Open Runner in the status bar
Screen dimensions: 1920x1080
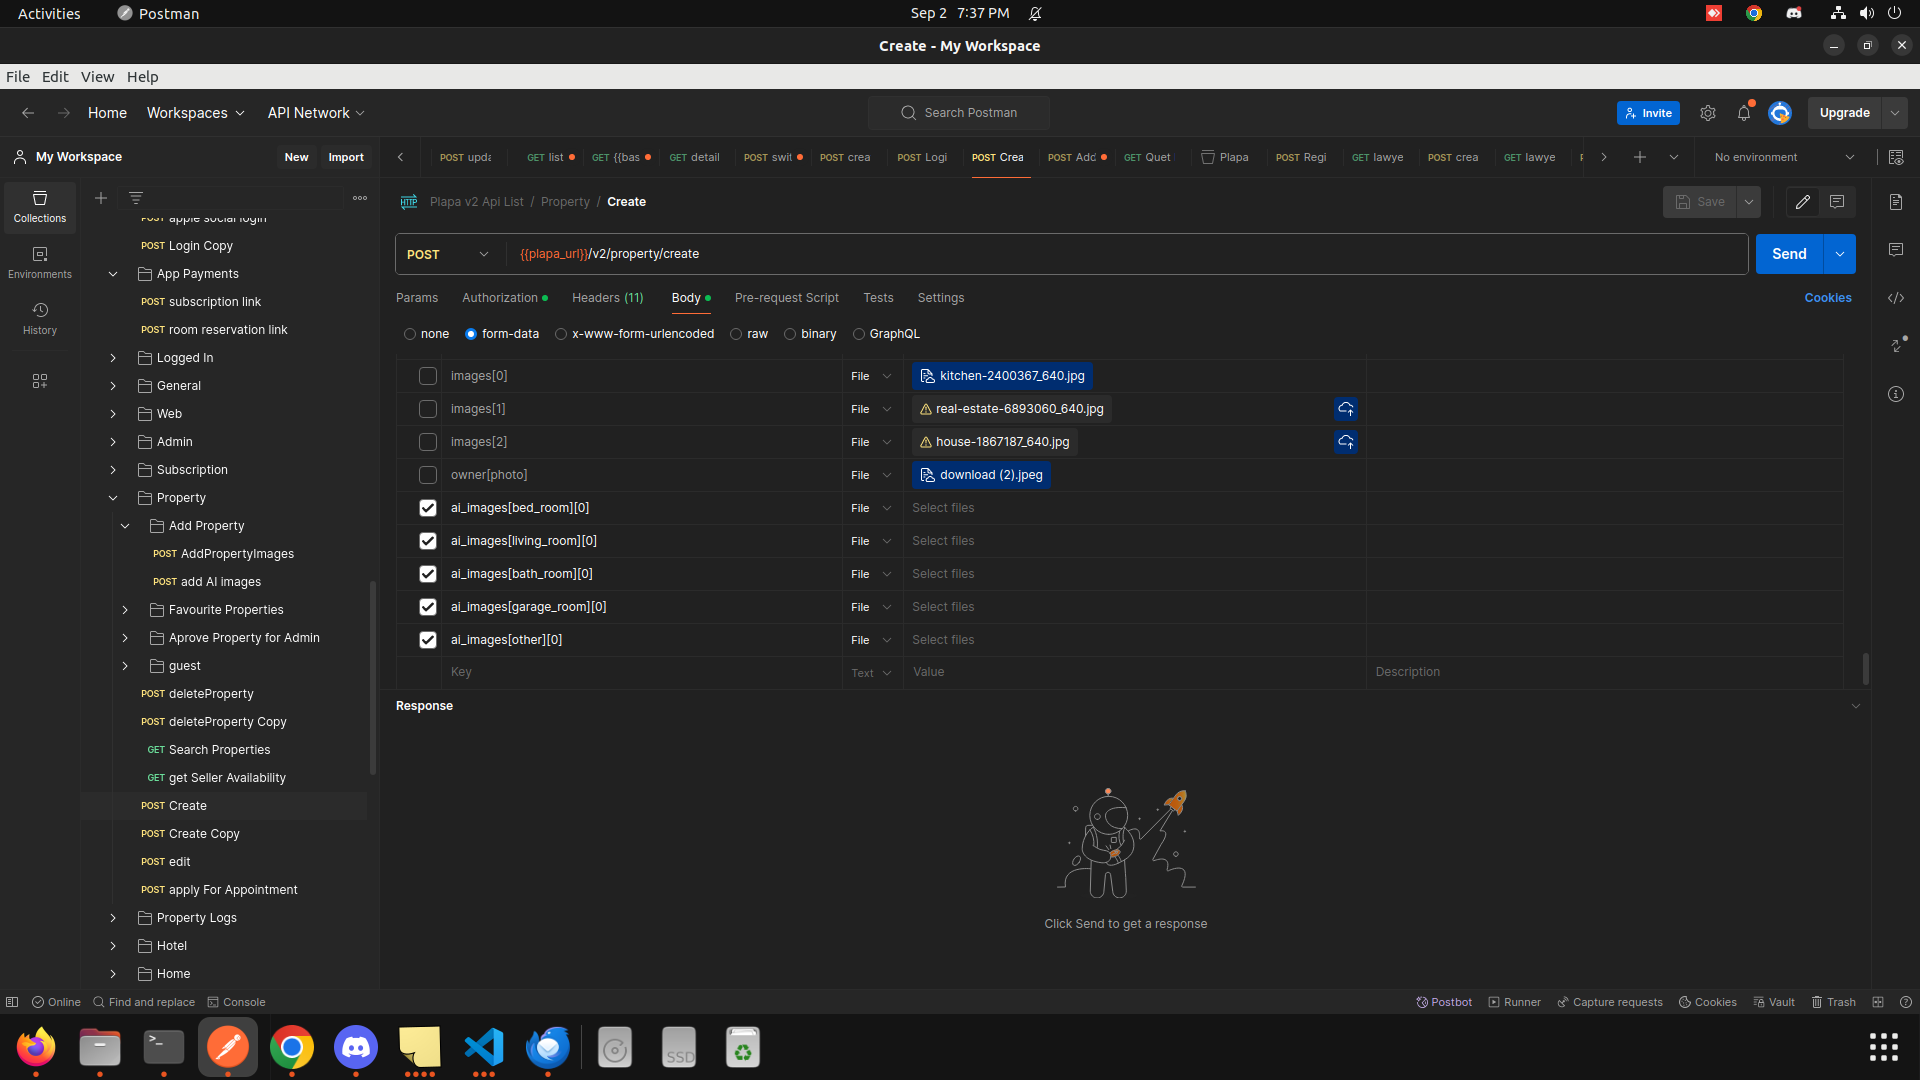1514,1002
